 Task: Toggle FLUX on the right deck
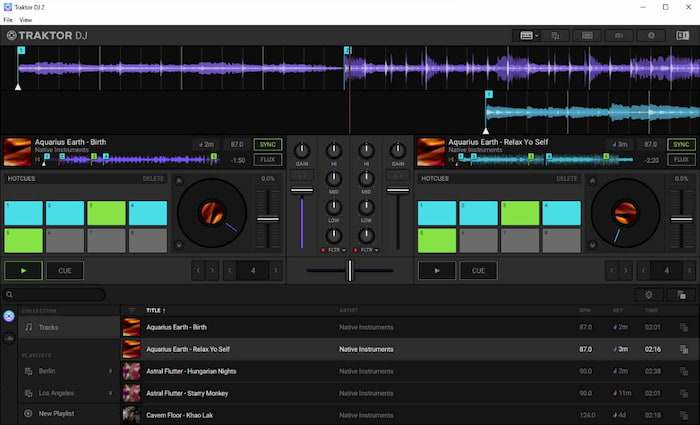pyautogui.click(x=681, y=159)
